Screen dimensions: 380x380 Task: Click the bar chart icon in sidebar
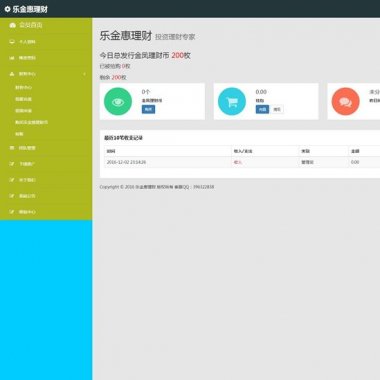tap(12, 58)
